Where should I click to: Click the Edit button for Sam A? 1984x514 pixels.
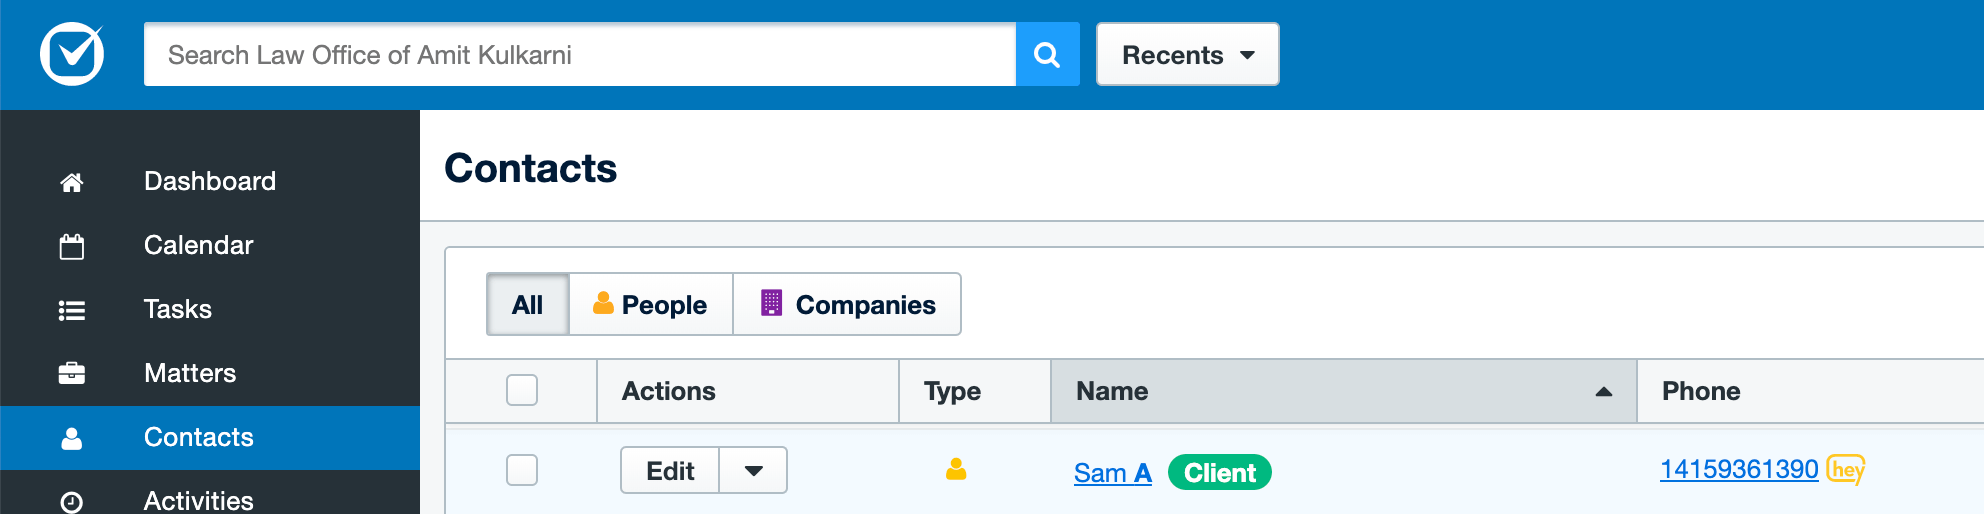670,470
